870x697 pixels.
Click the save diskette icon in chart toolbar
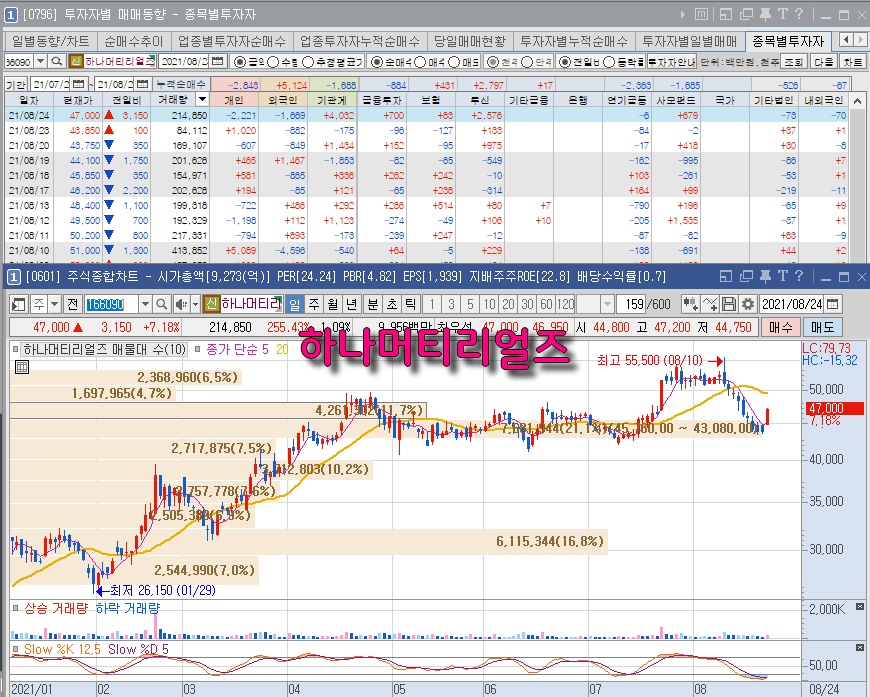729,304
